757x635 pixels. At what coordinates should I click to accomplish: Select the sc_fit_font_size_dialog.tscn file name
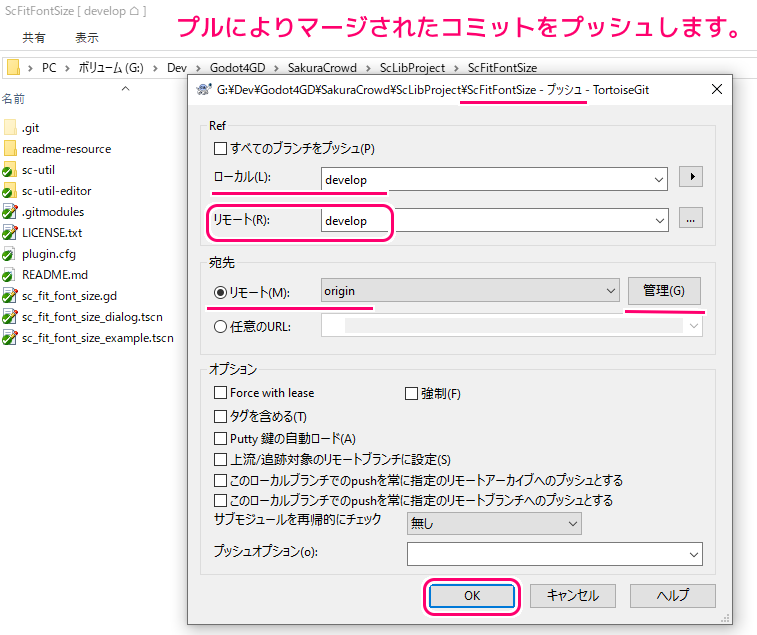pos(92,317)
